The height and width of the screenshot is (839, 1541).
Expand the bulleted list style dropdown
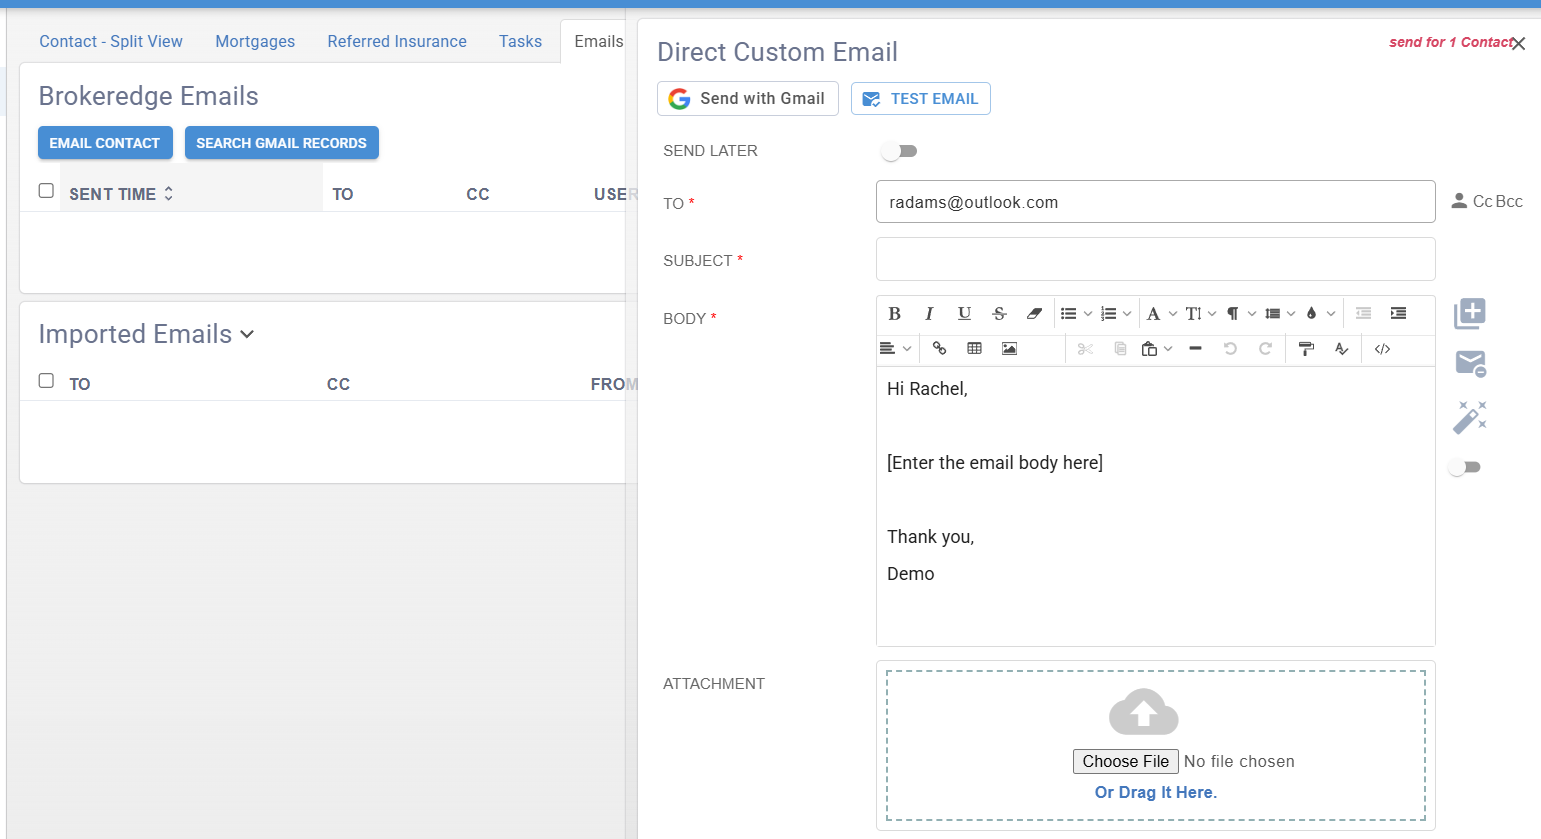tap(1088, 314)
